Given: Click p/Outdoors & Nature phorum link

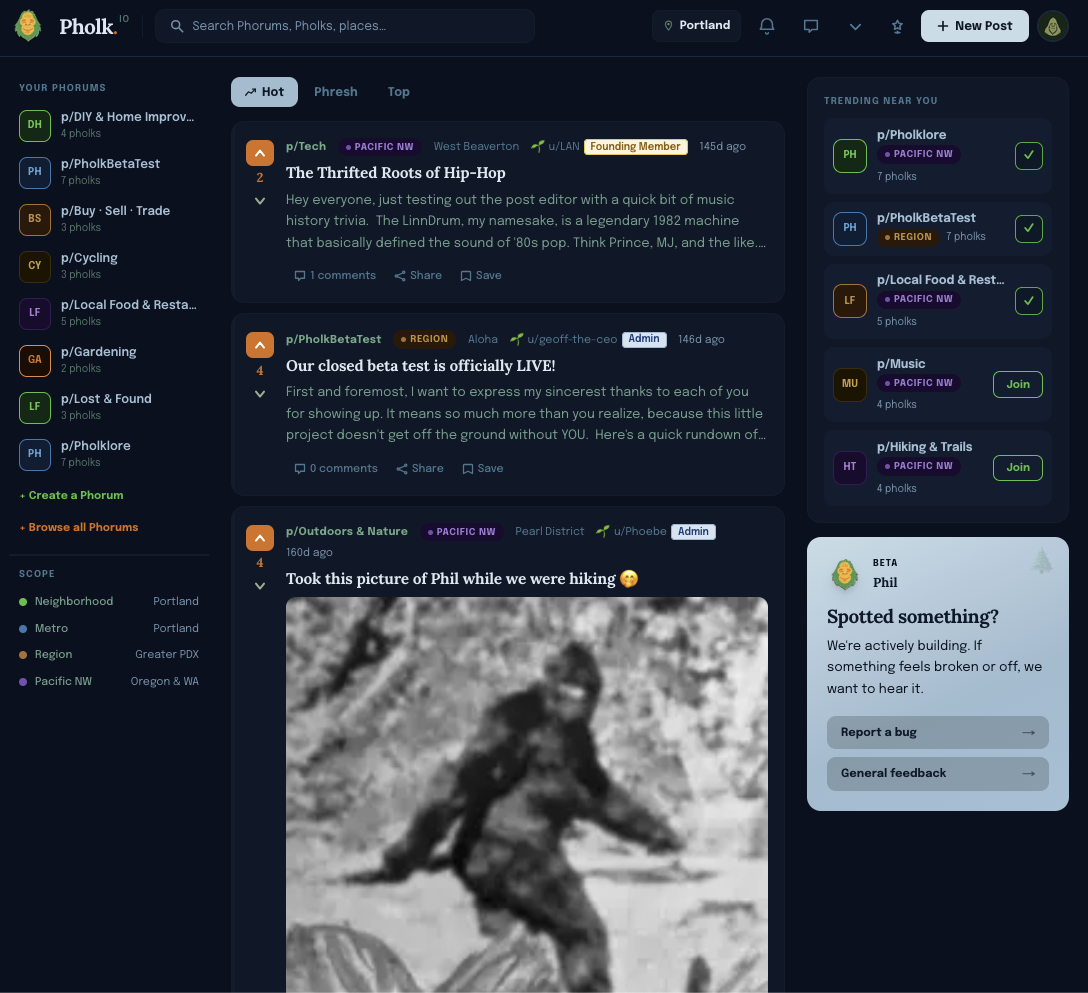Looking at the screenshot, I should [347, 532].
